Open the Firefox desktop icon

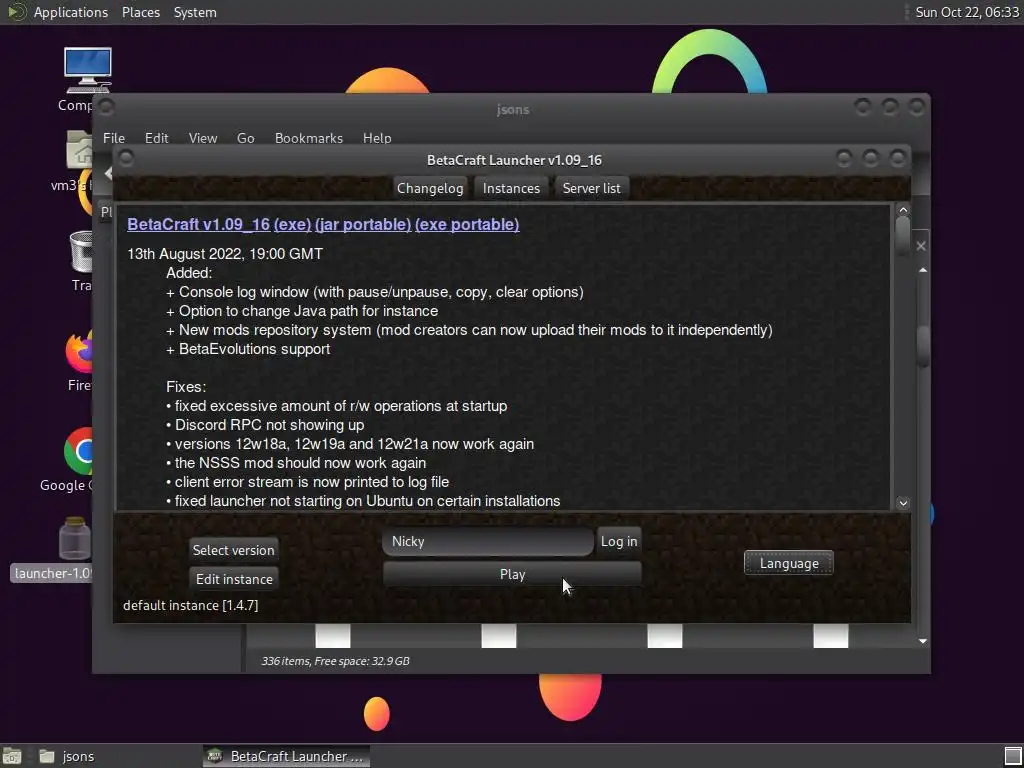coord(79,351)
